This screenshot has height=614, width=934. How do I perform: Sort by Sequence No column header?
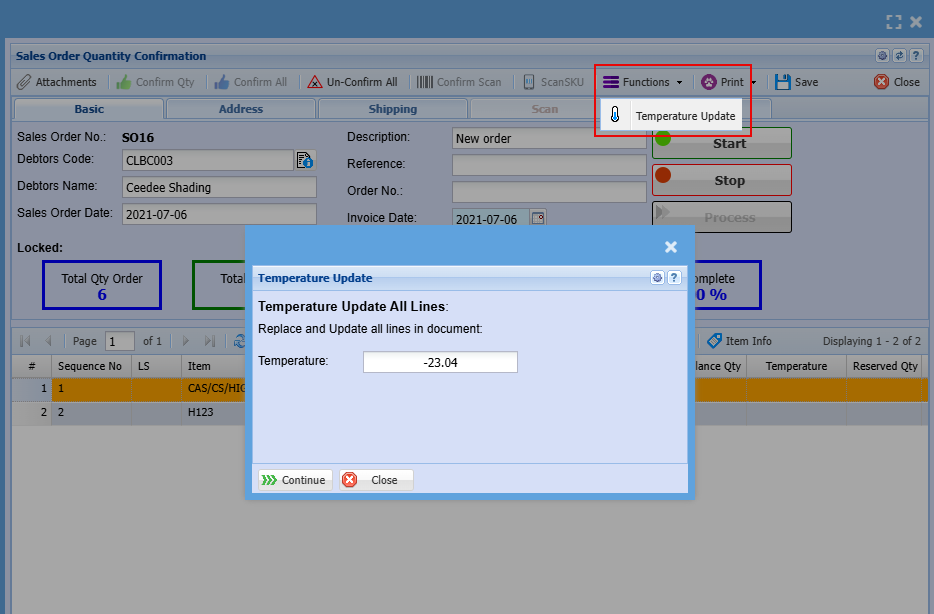click(x=91, y=366)
